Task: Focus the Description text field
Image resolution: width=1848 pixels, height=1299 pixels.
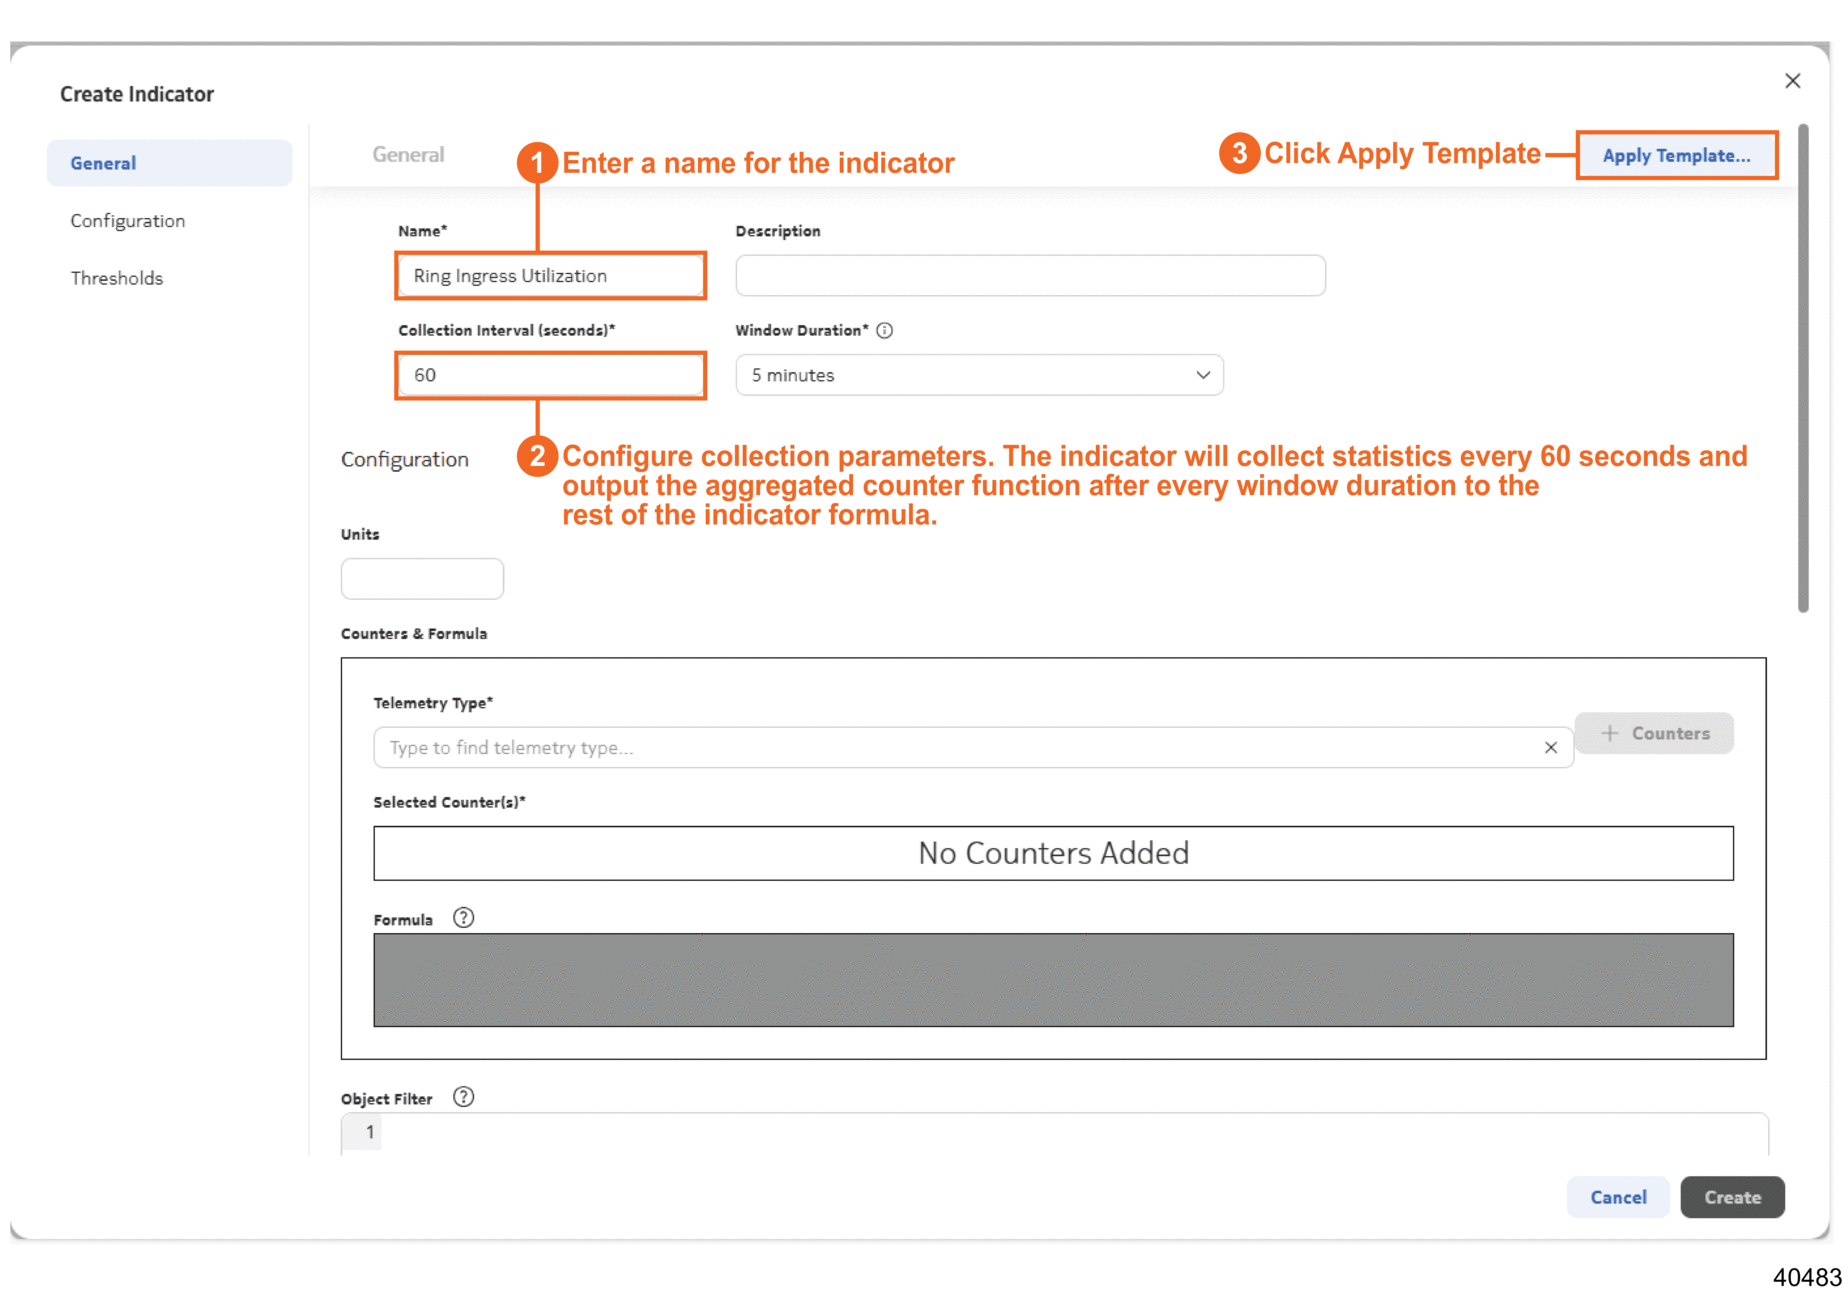Action: tap(1030, 276)
